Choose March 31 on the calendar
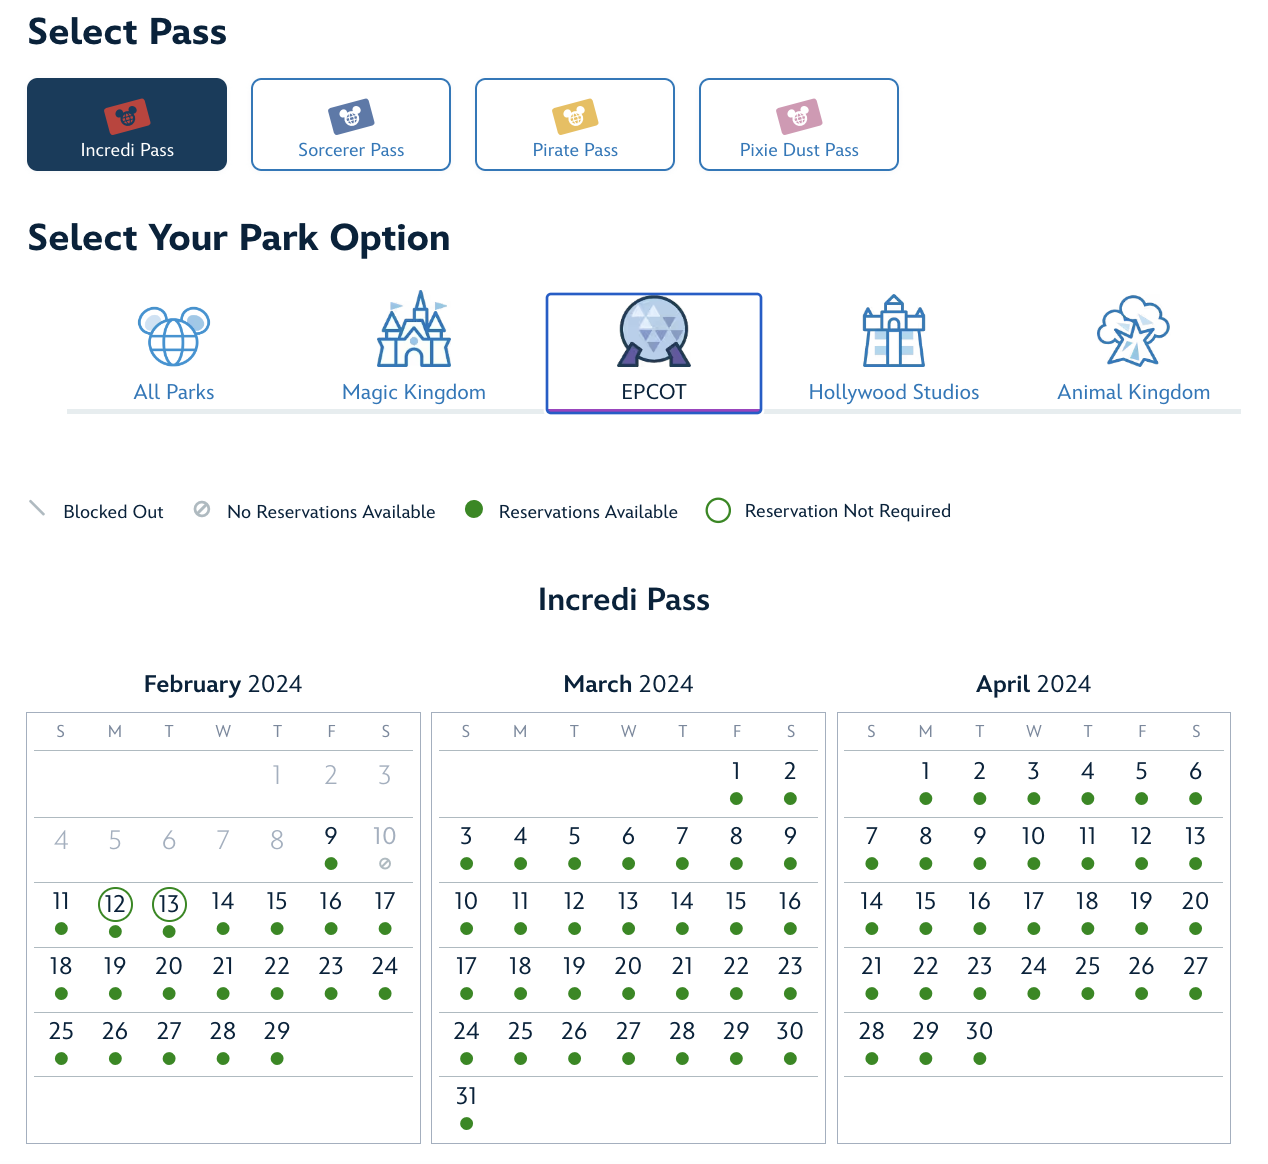The width and height of the screenshot is (1268, 1164). point(466,1097)
